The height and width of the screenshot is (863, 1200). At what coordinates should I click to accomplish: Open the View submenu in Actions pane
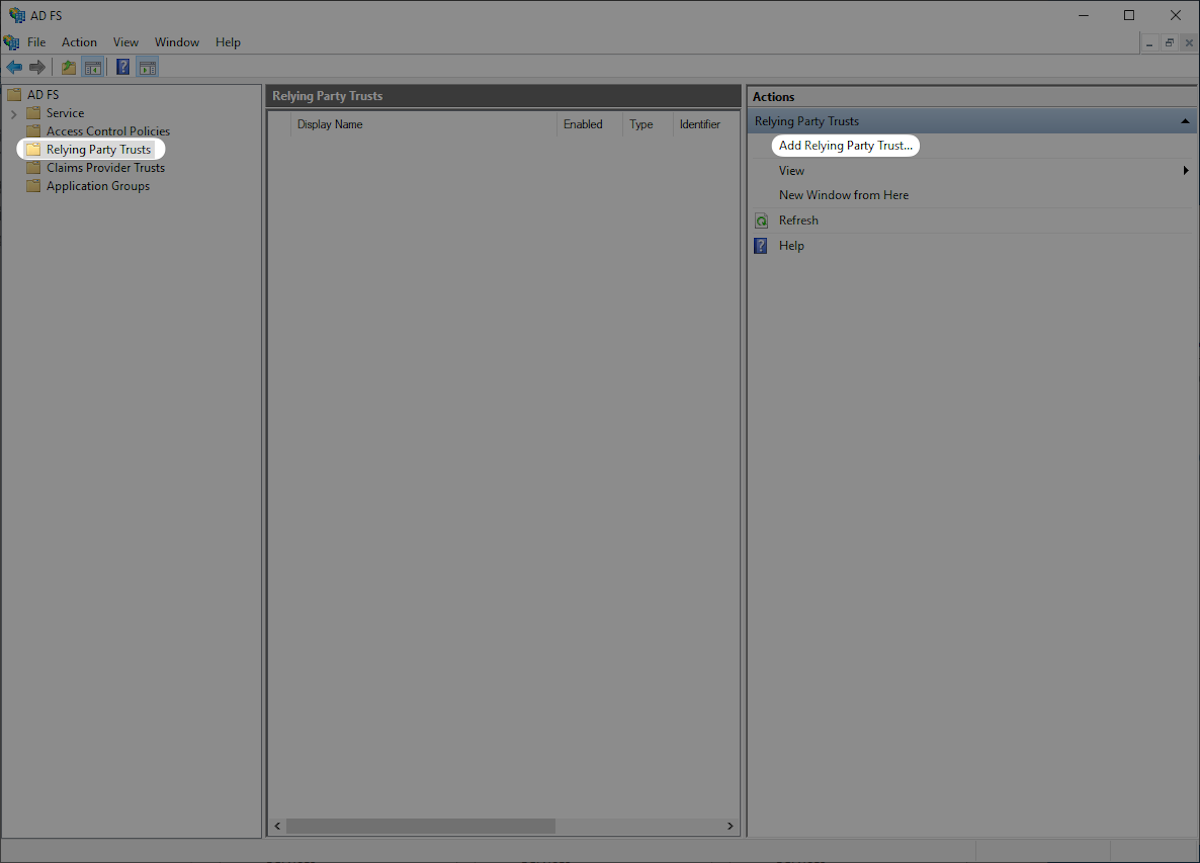pyautogui.click(x=791, y=170)
